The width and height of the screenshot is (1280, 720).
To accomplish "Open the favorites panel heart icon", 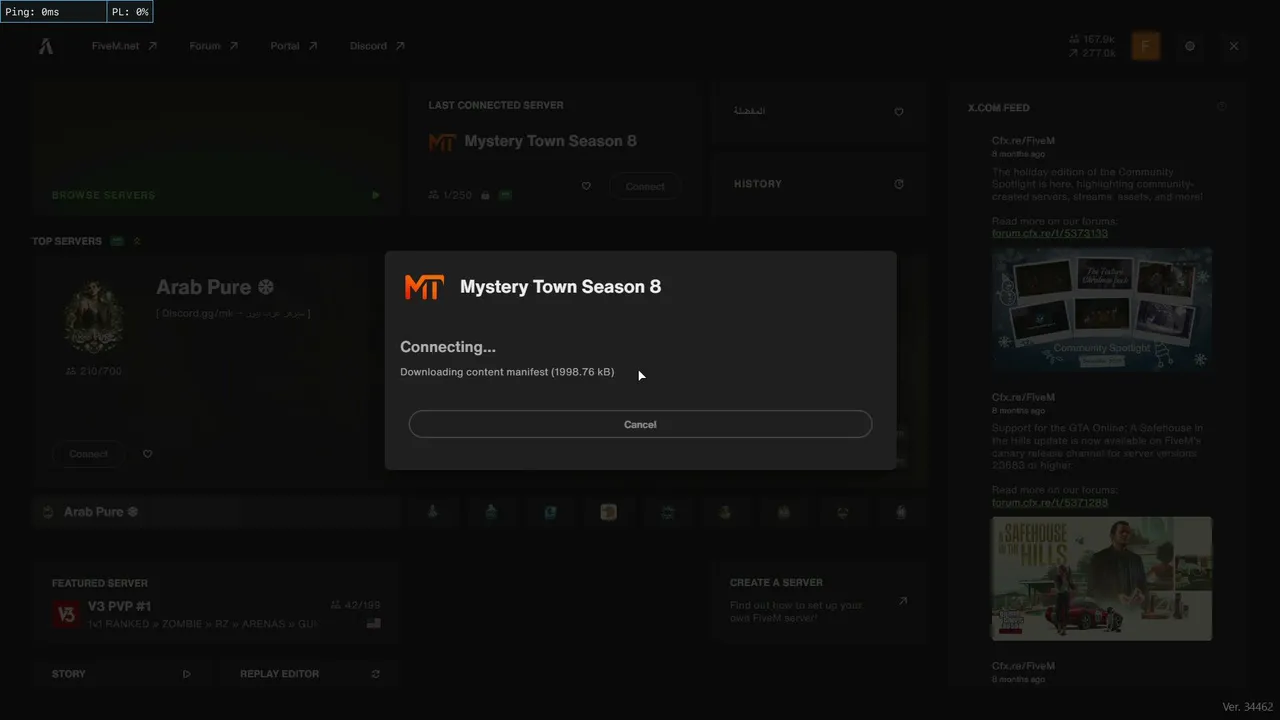I will [899, 112].
